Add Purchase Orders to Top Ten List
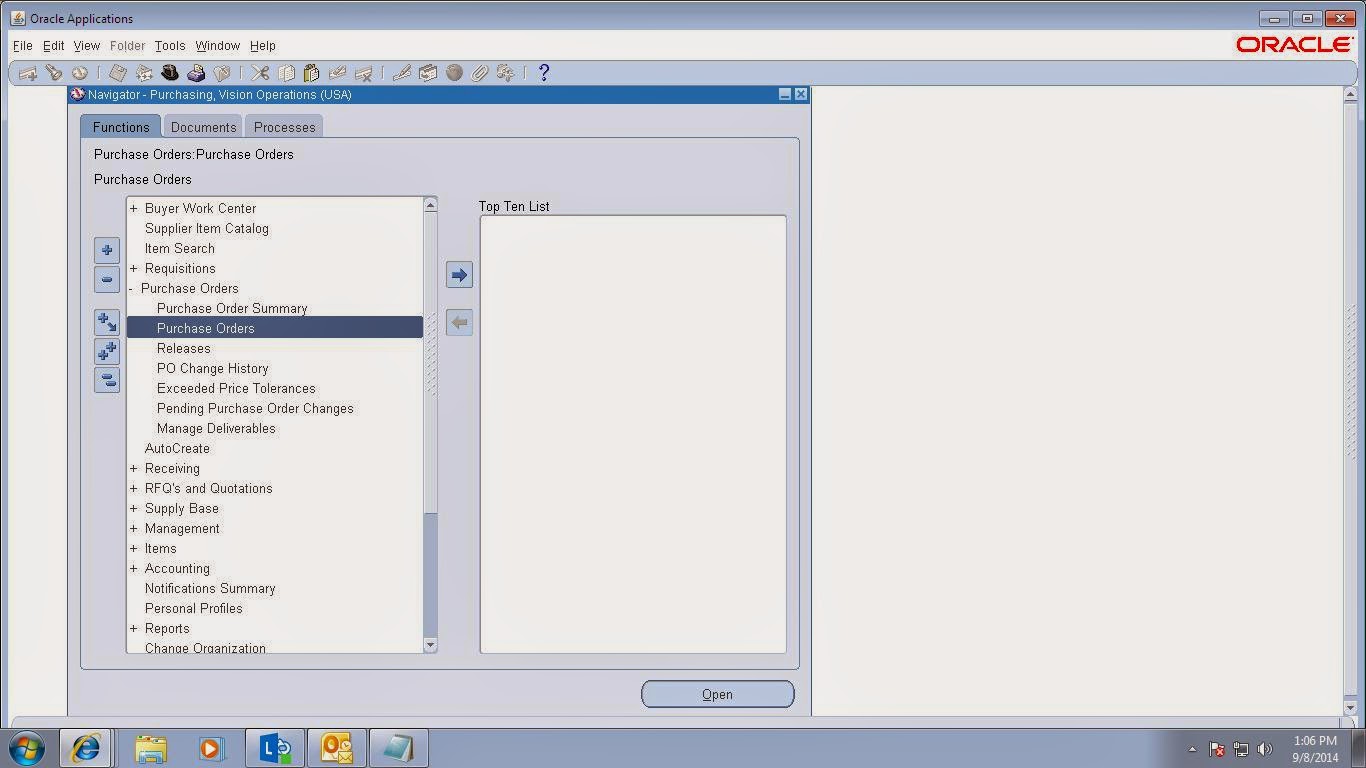This screenshot has width=1366, height=768. tap(459, 273)
